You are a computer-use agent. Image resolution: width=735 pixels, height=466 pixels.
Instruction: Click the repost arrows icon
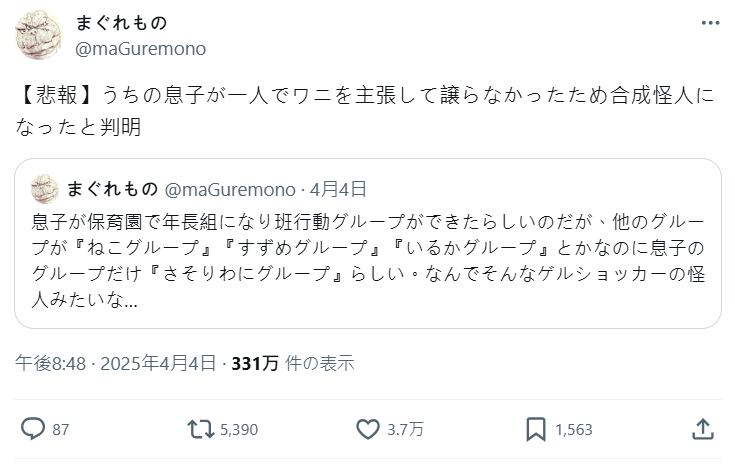point(199,429)
